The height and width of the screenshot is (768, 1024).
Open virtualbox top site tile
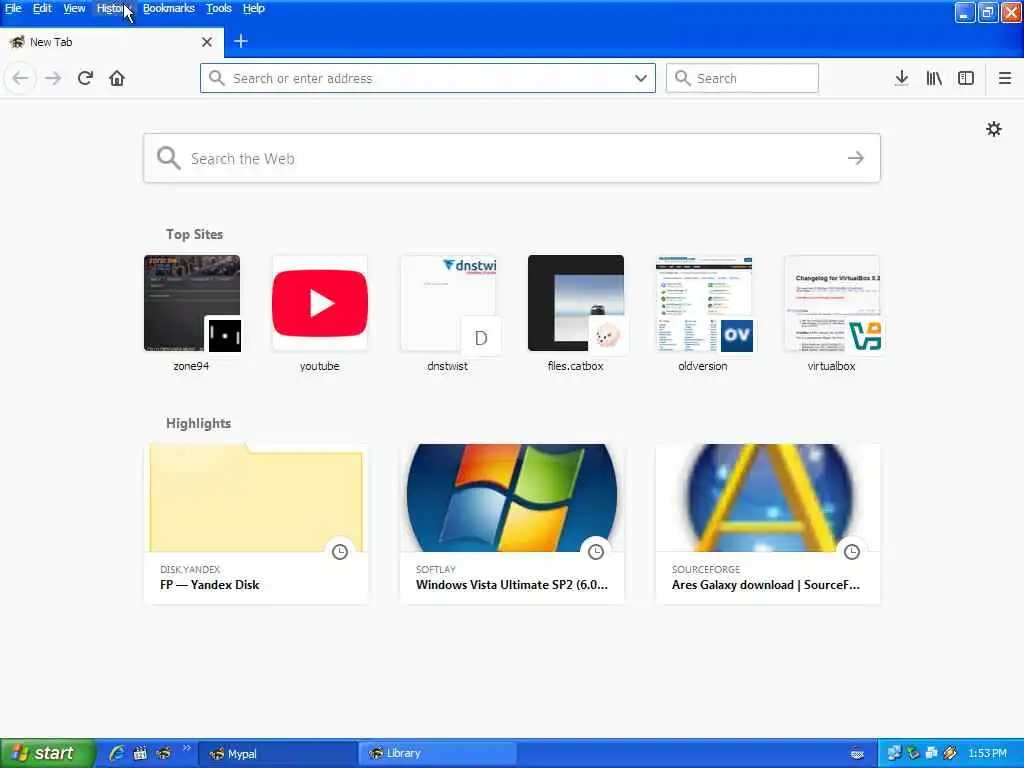click(832, 303)
